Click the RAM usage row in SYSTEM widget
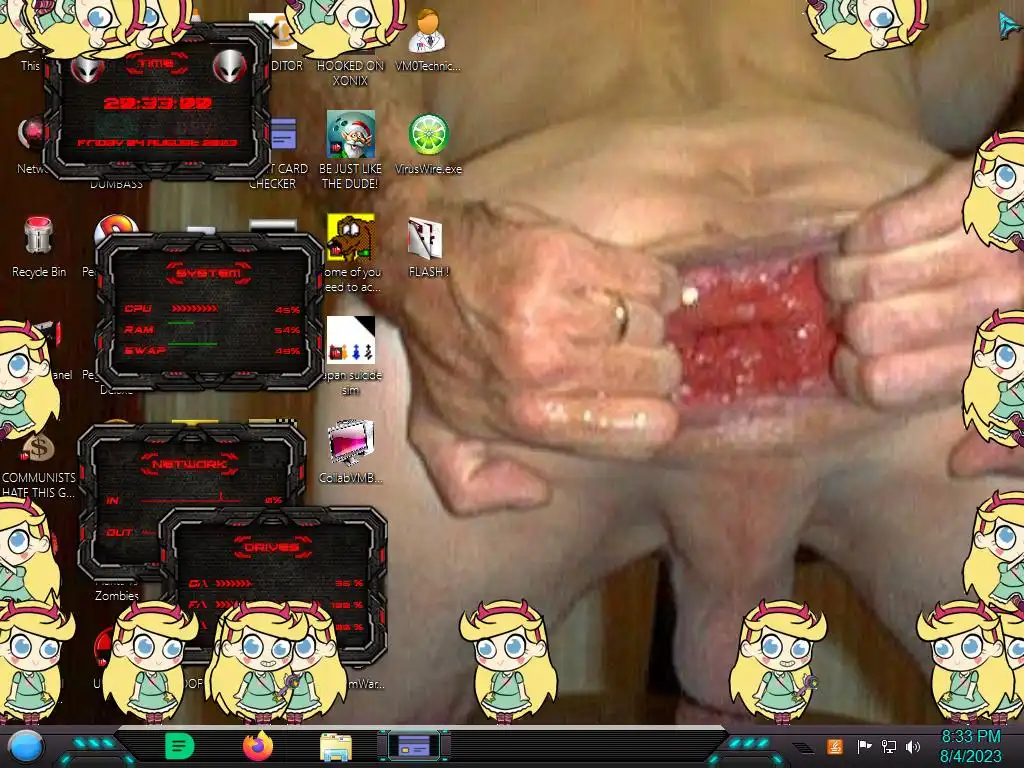This screenshot has width=1024, height=768. point(212,329)
